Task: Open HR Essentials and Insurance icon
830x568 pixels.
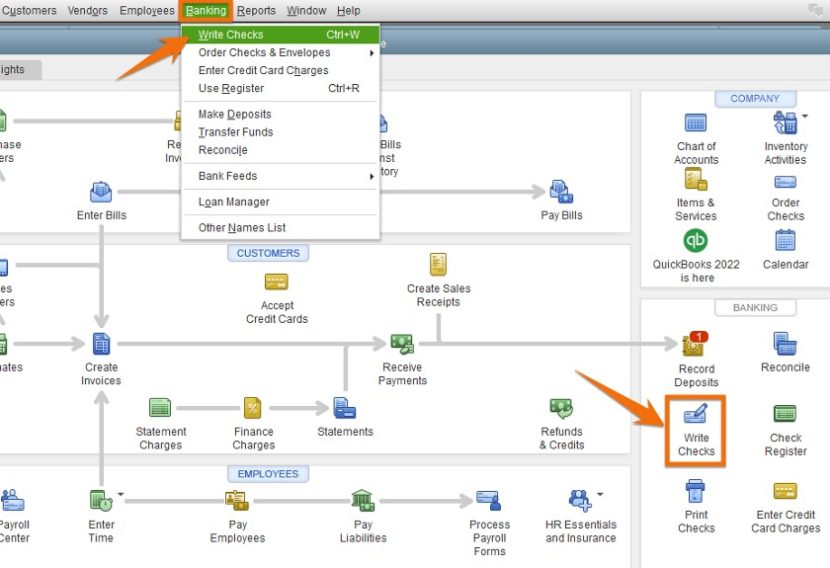Action: 580,501
